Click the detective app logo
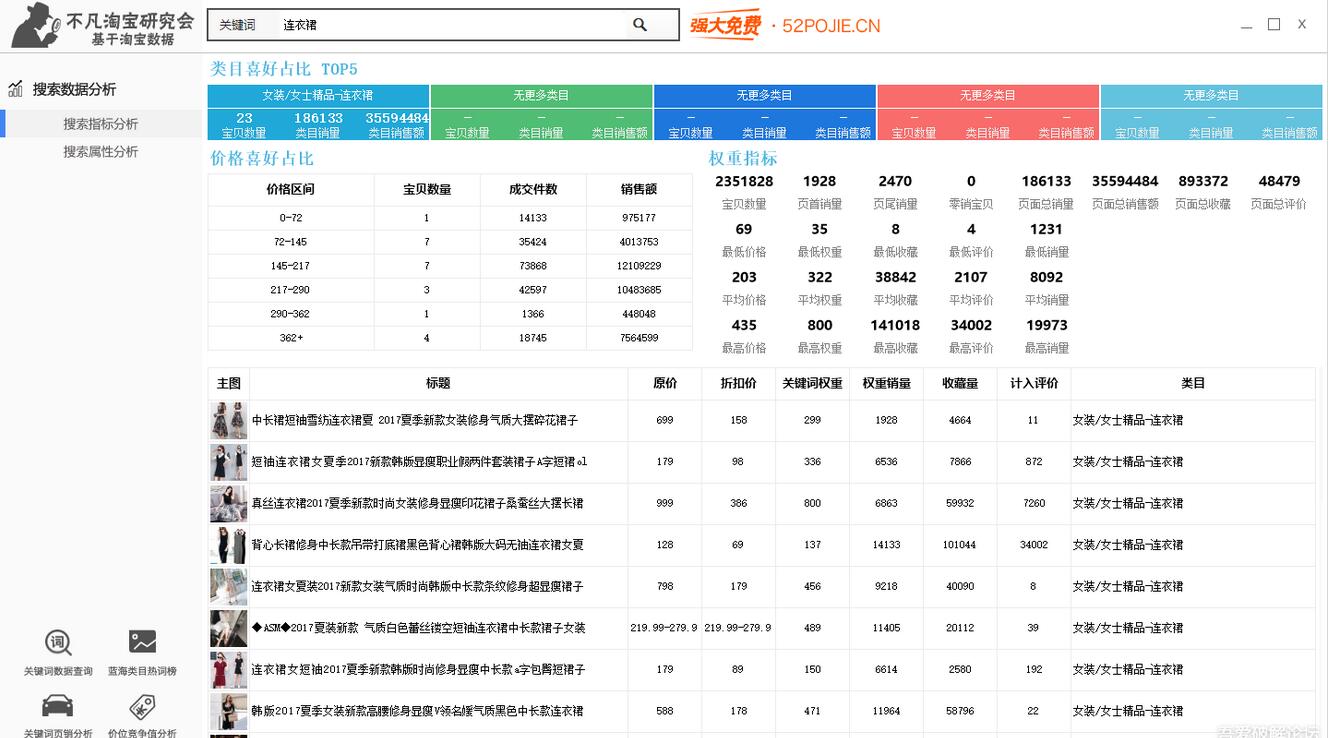This screenshot has width=1330, height=738. click(36, 24)
